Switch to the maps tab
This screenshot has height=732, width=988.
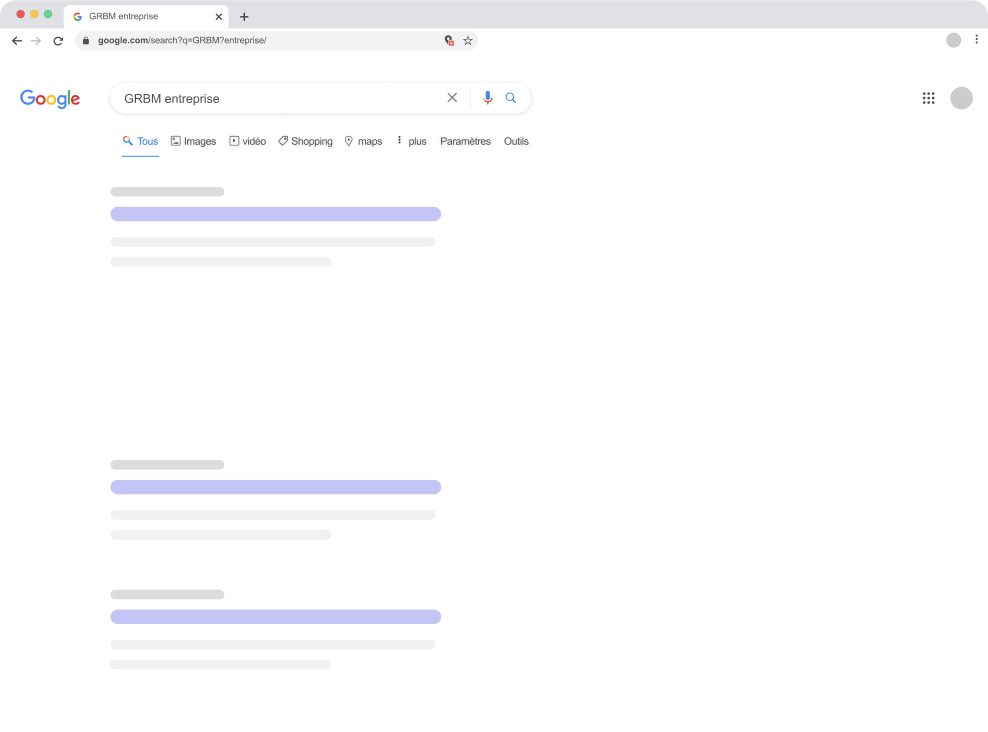(x=364, y=141)
